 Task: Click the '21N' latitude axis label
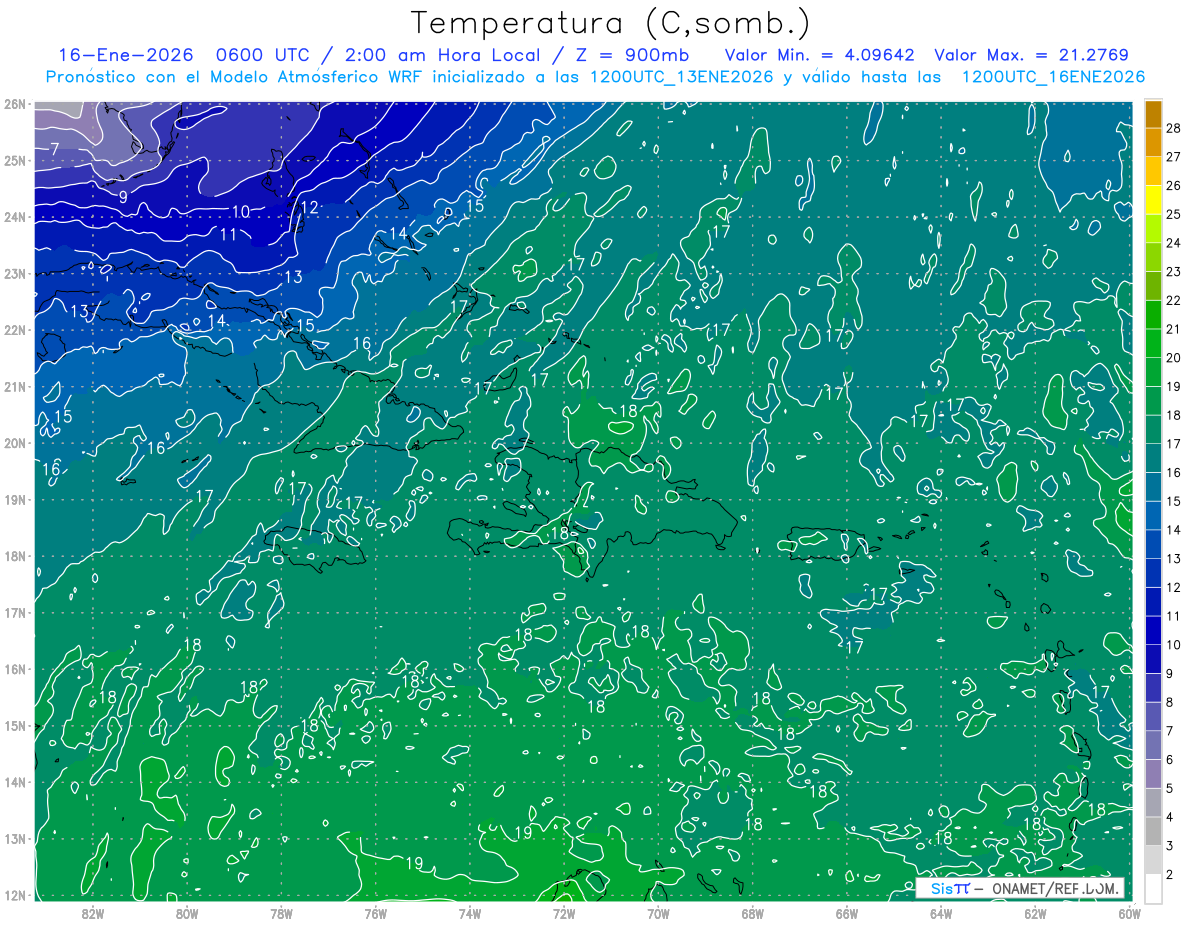15,386
